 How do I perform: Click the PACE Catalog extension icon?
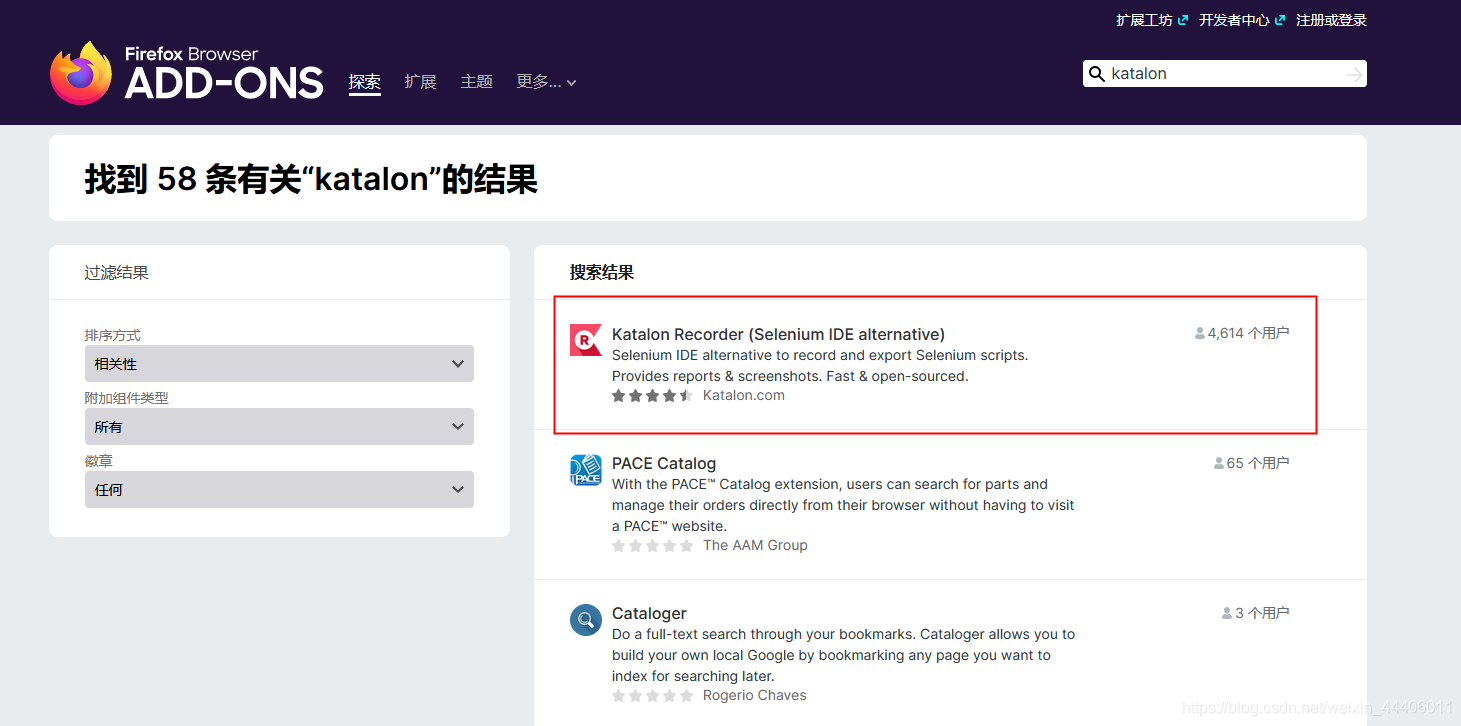[585, 470]
